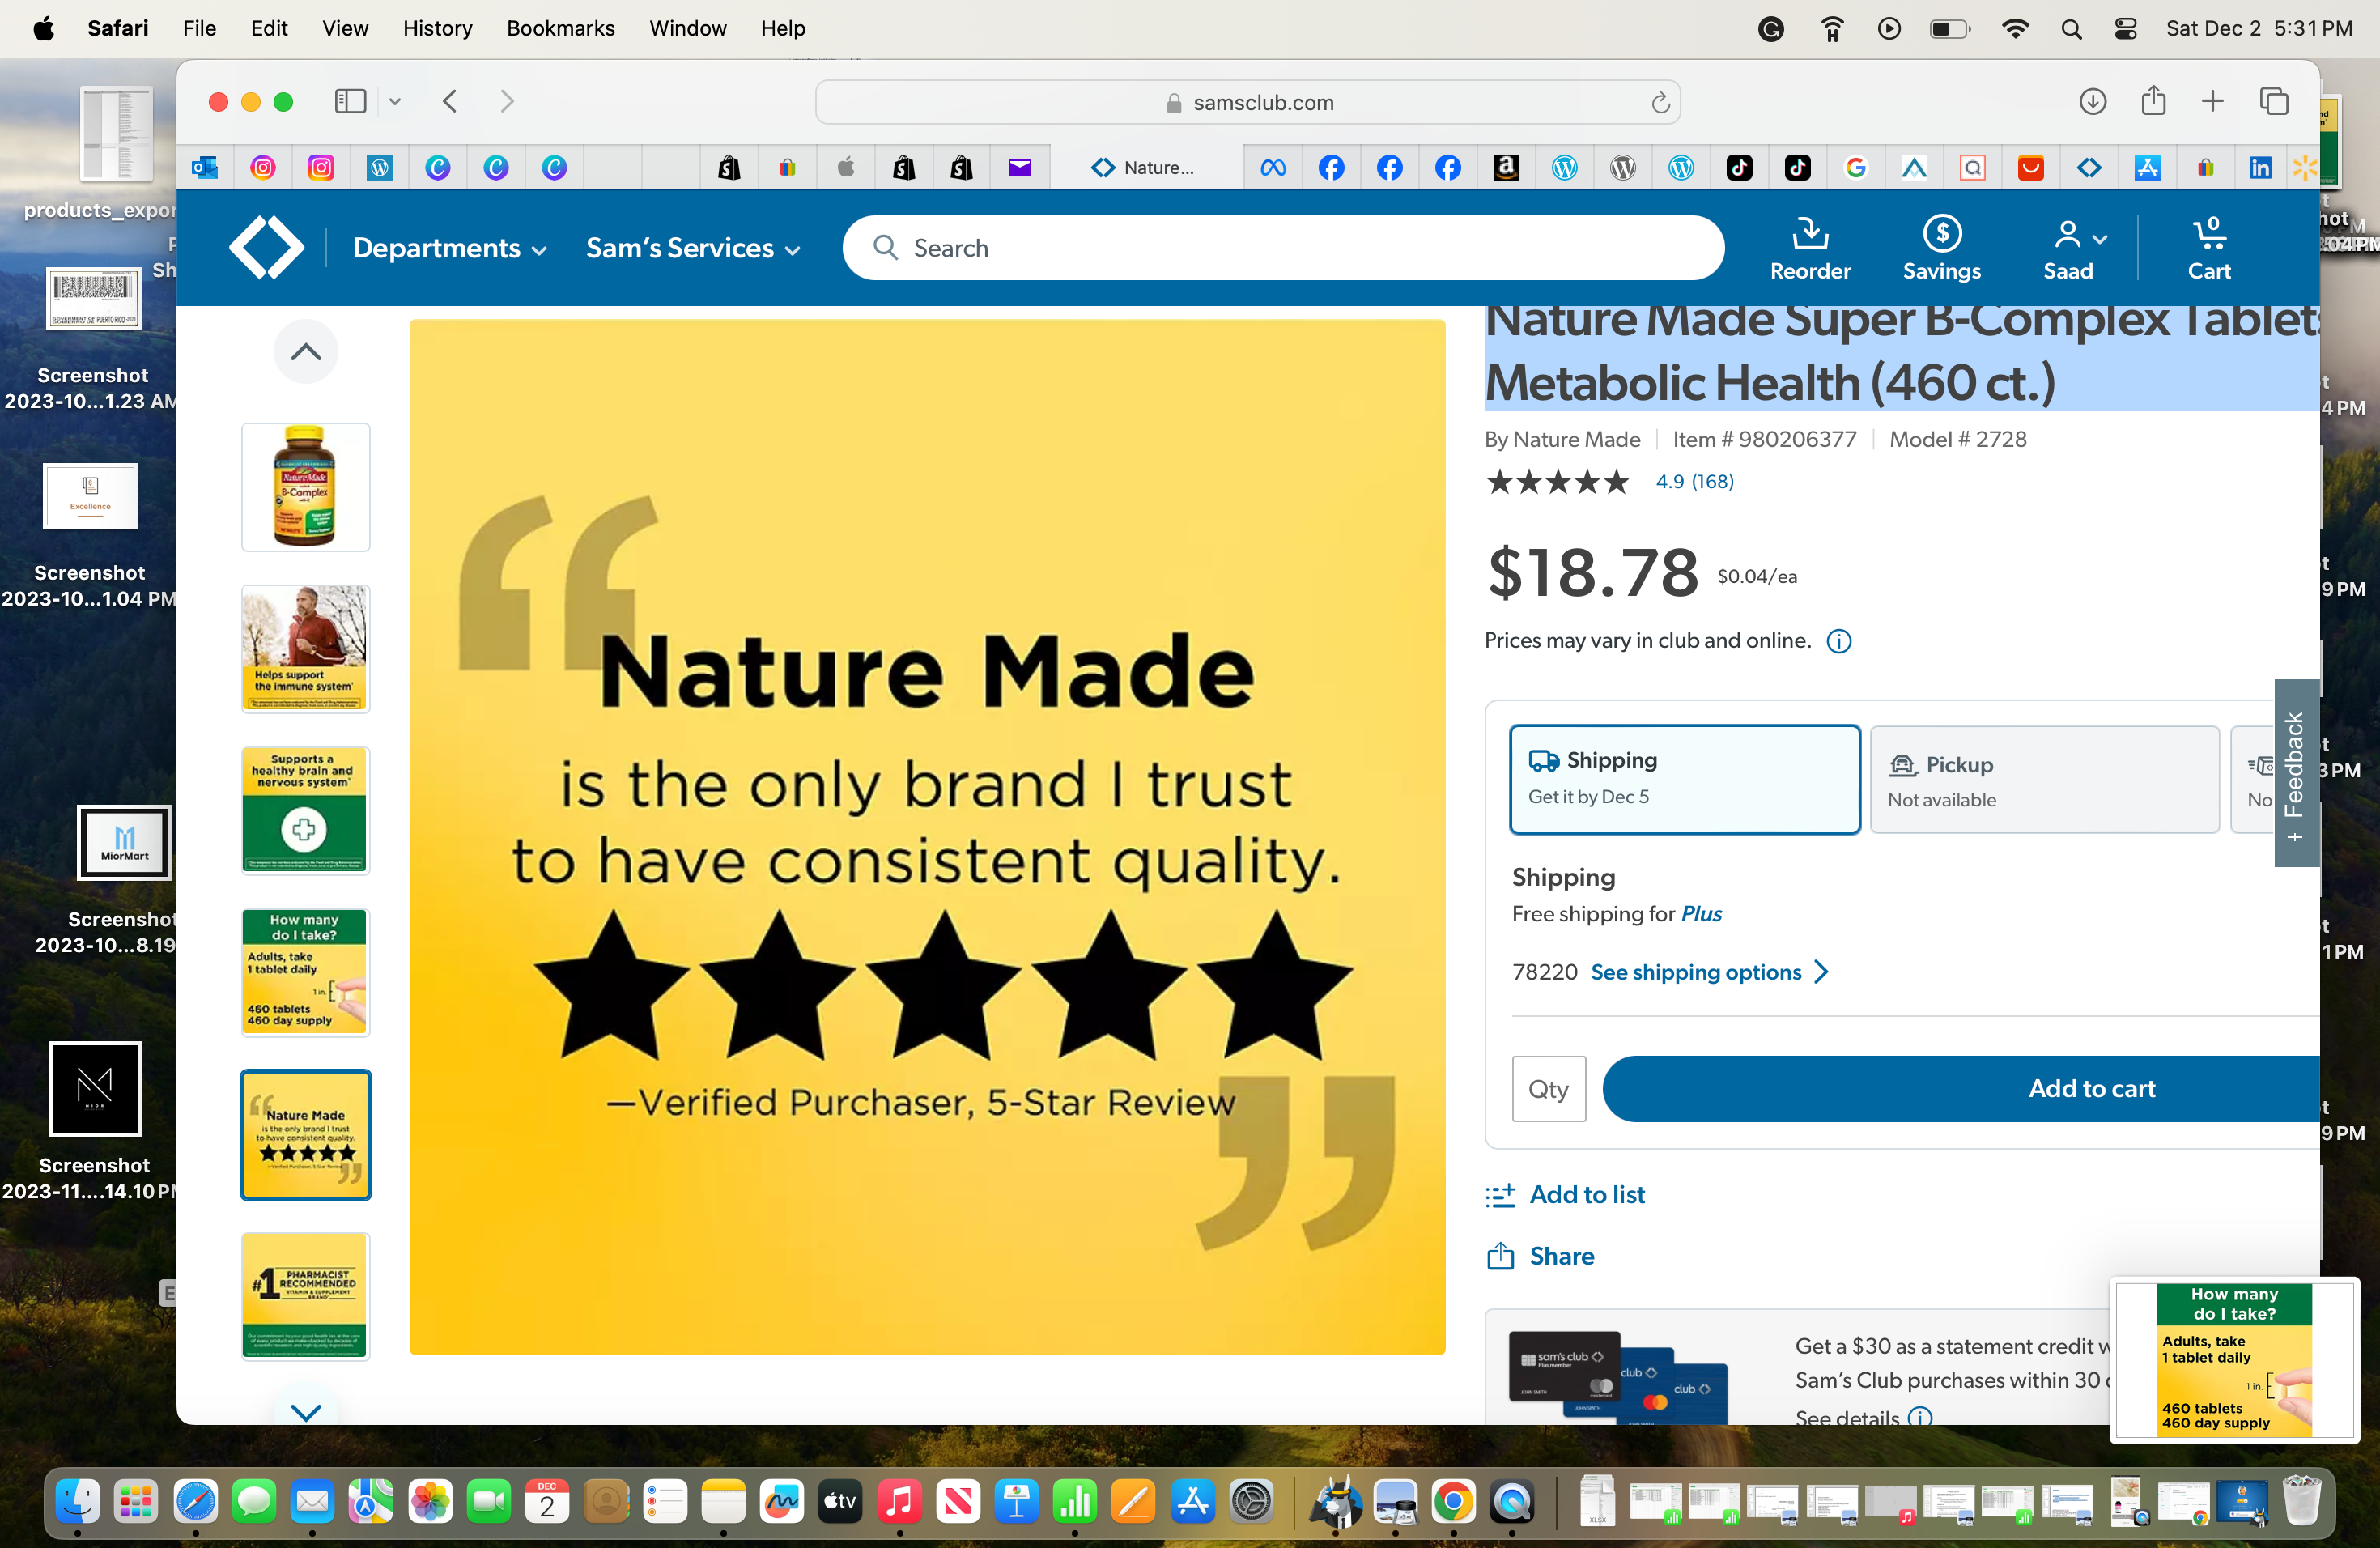Open the Cart icon
2380x1548 pixels.
tap(2209, 233)
